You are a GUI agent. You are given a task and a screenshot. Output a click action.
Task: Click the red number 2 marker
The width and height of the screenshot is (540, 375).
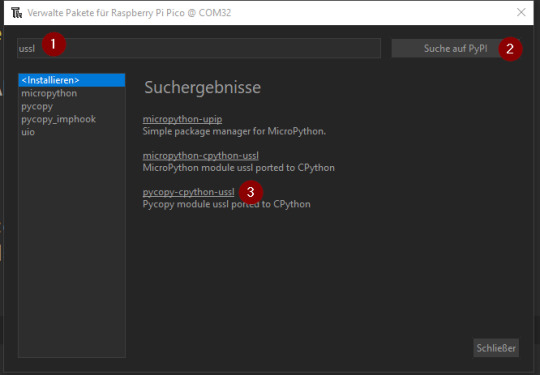510,49
